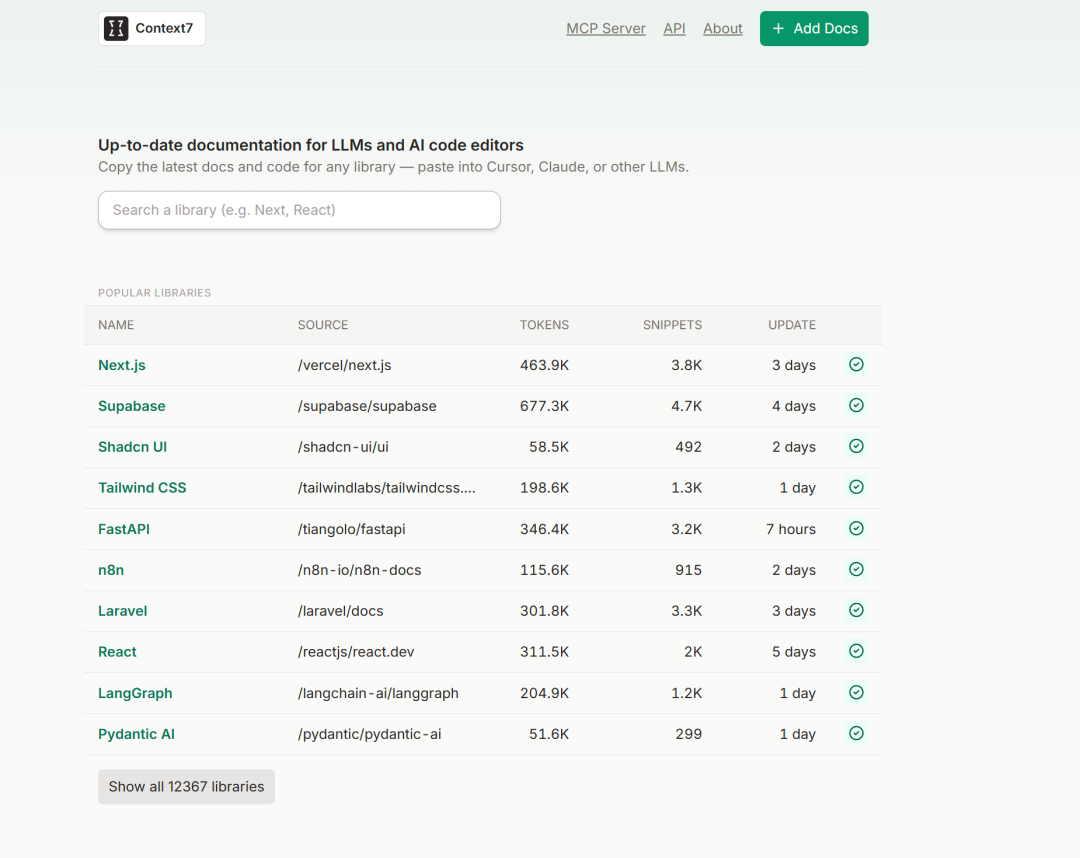This screenshot has height=858, width=1080.
Task: Click the check circle icon for n8n
Action: coord(856,570)
